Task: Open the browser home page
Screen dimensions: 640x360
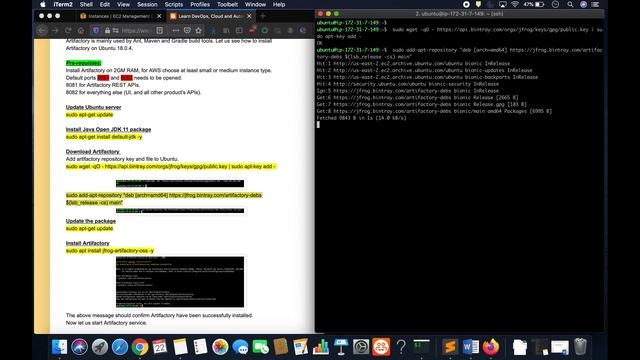Action: 81,31
